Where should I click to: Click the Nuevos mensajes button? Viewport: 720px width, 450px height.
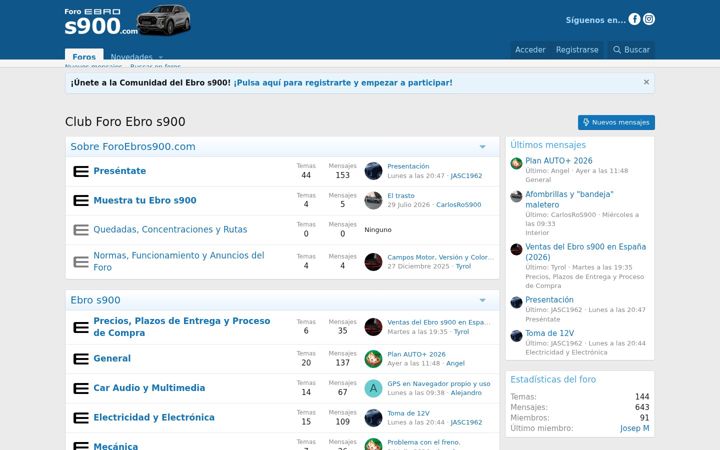click(x=616, y=122)
